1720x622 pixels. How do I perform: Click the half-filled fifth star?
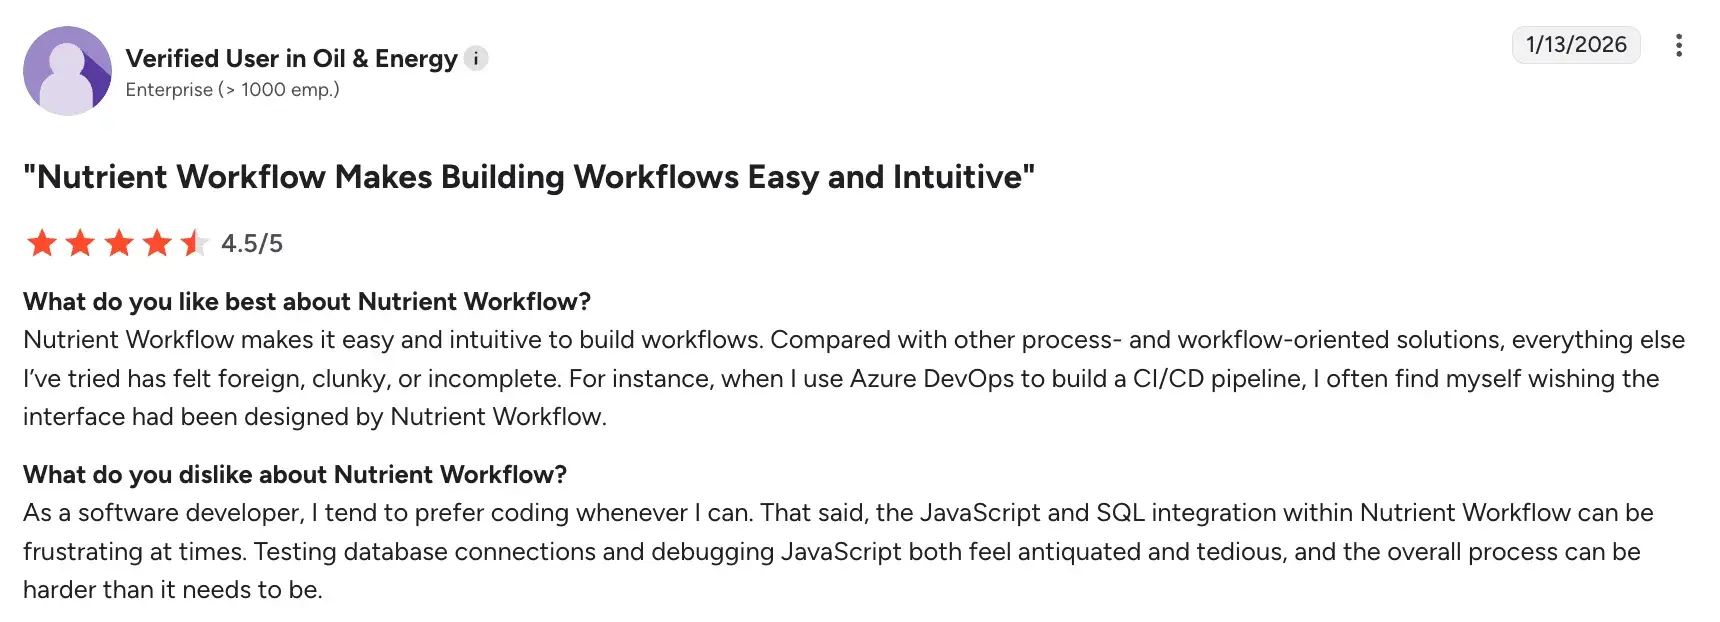194,243
